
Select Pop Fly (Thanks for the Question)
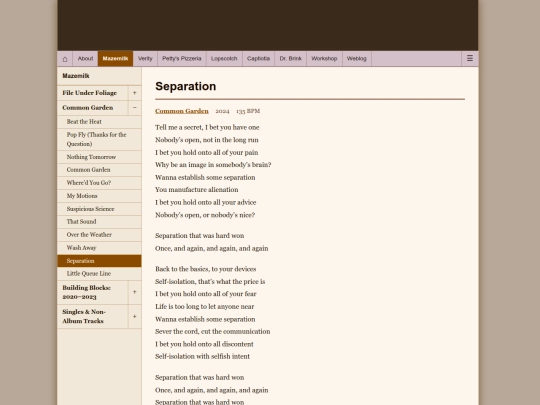99,139
